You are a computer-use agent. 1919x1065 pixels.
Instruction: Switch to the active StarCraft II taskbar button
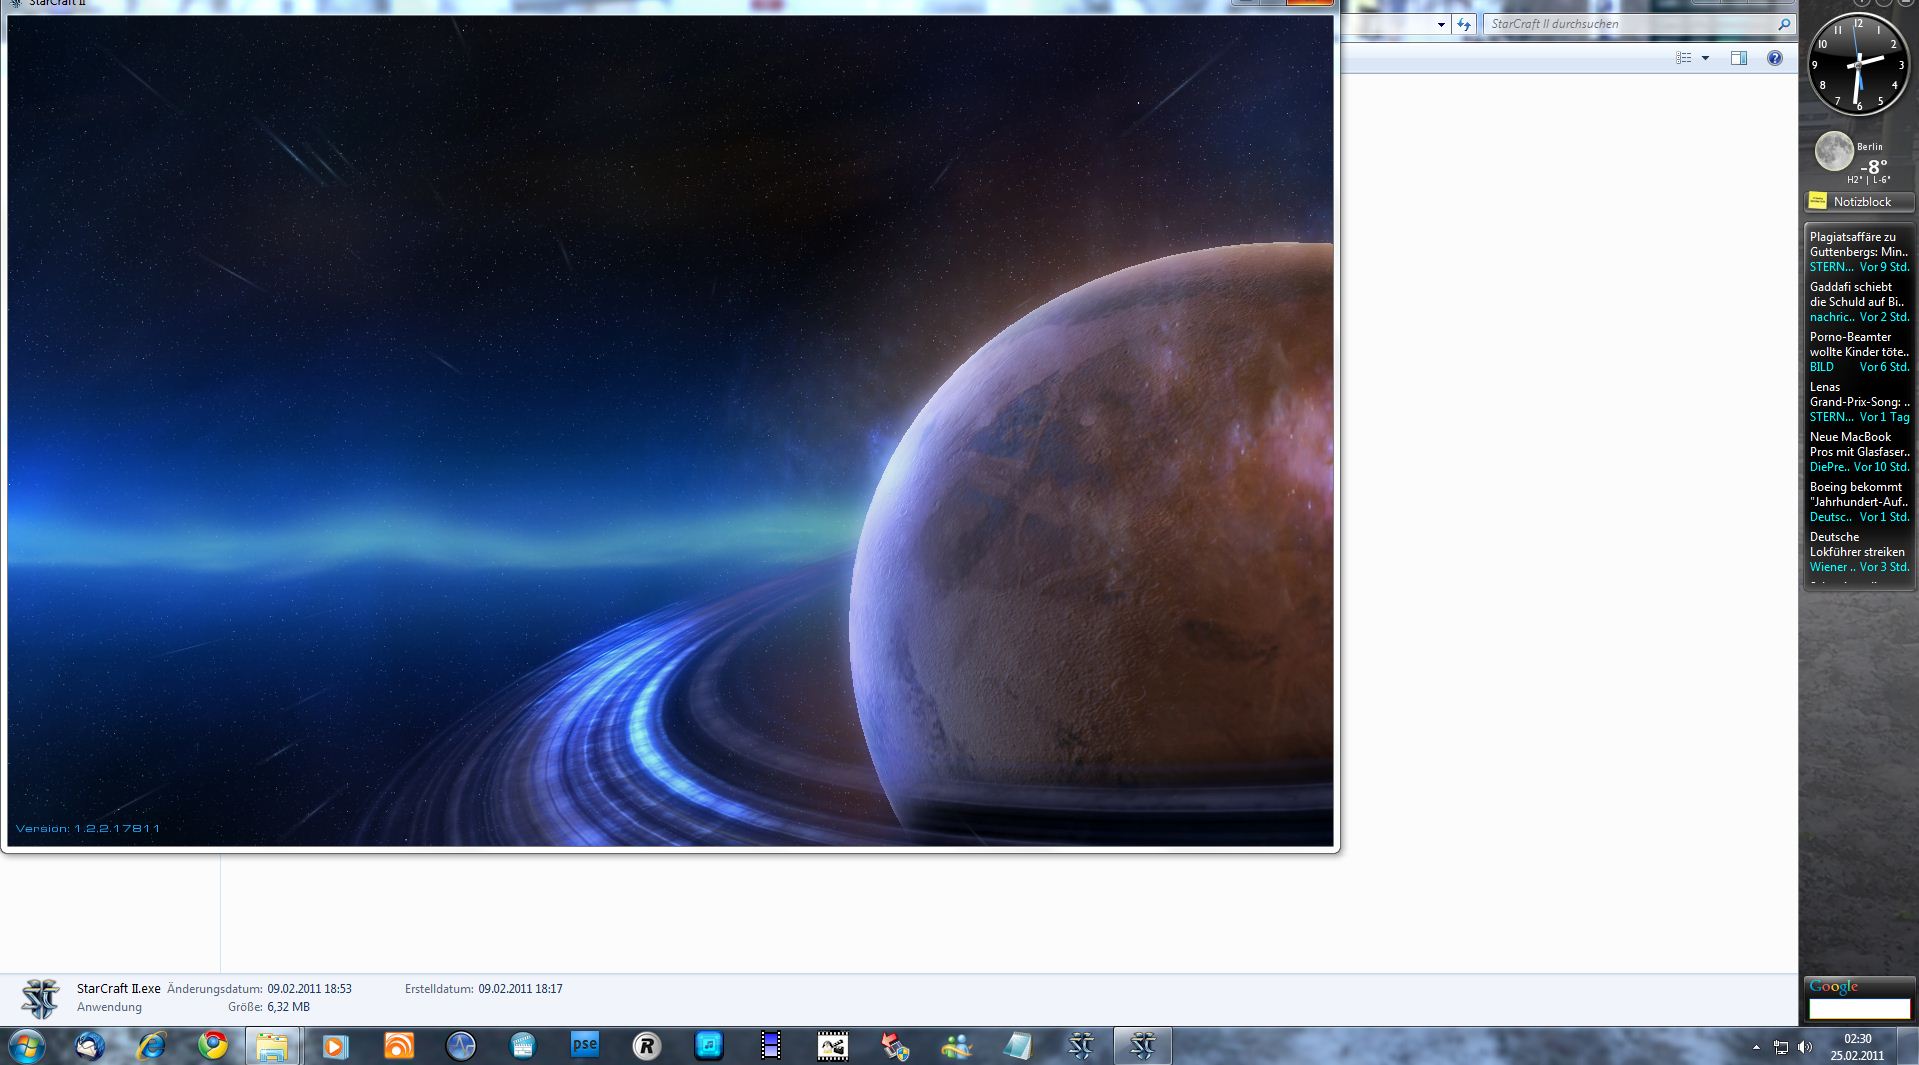(1143, 1046)
